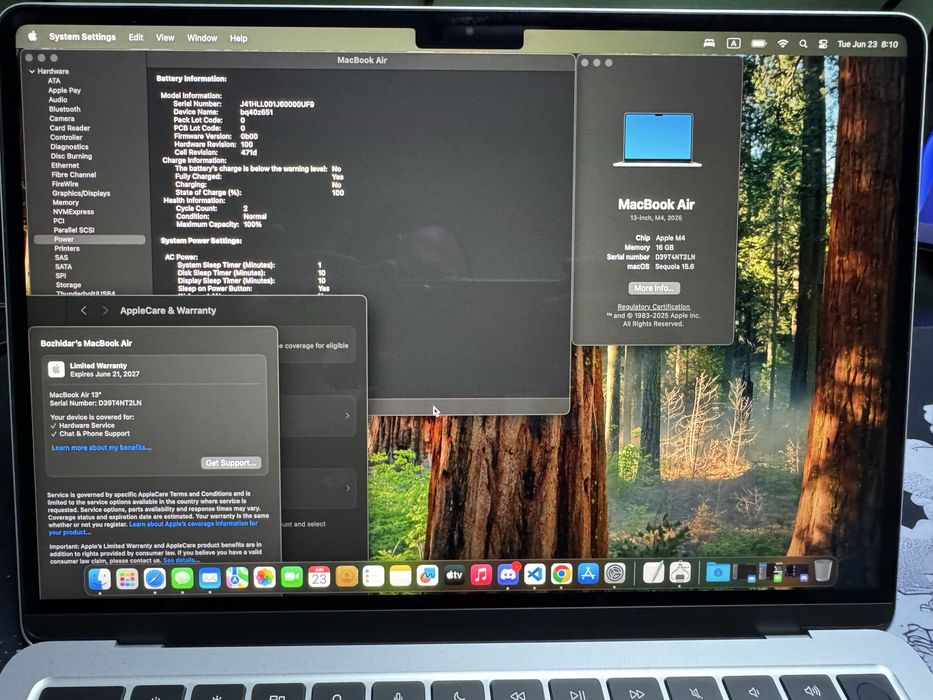Click date and time in menu bar

[x=868, y=44]
